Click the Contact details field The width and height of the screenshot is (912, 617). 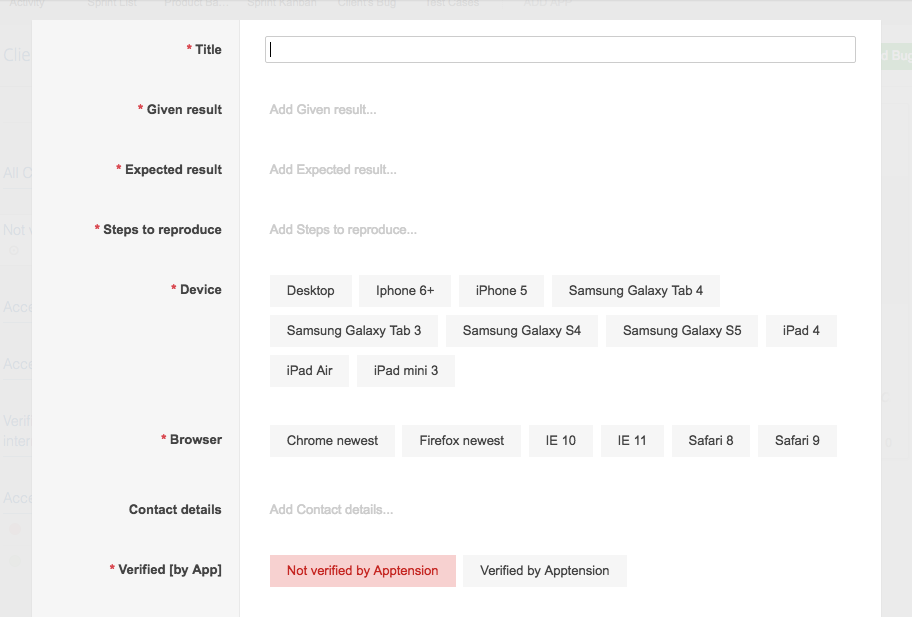333,509
